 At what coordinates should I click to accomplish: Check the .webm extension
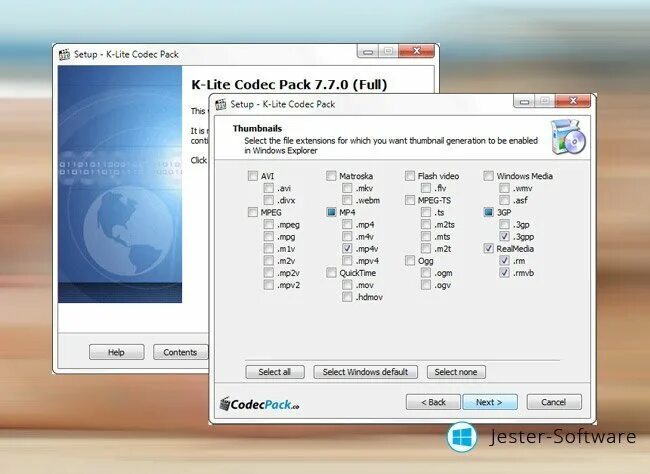tap(347, 200)
